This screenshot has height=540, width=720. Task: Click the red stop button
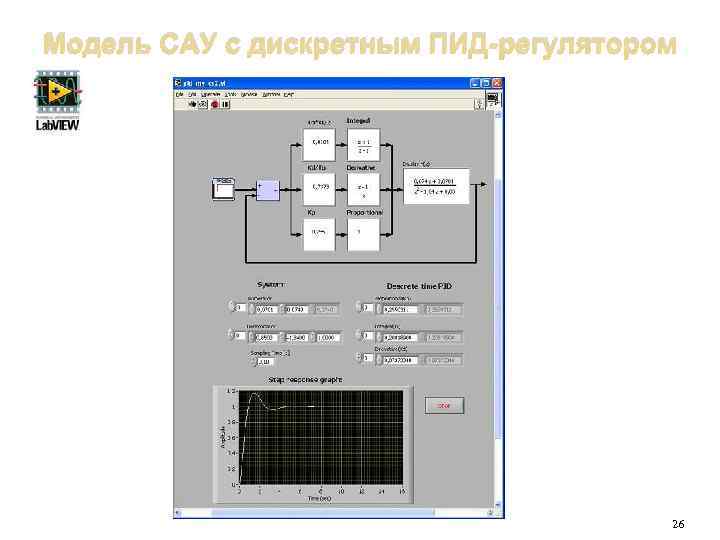pyautogui.click(x=444, y=405)
